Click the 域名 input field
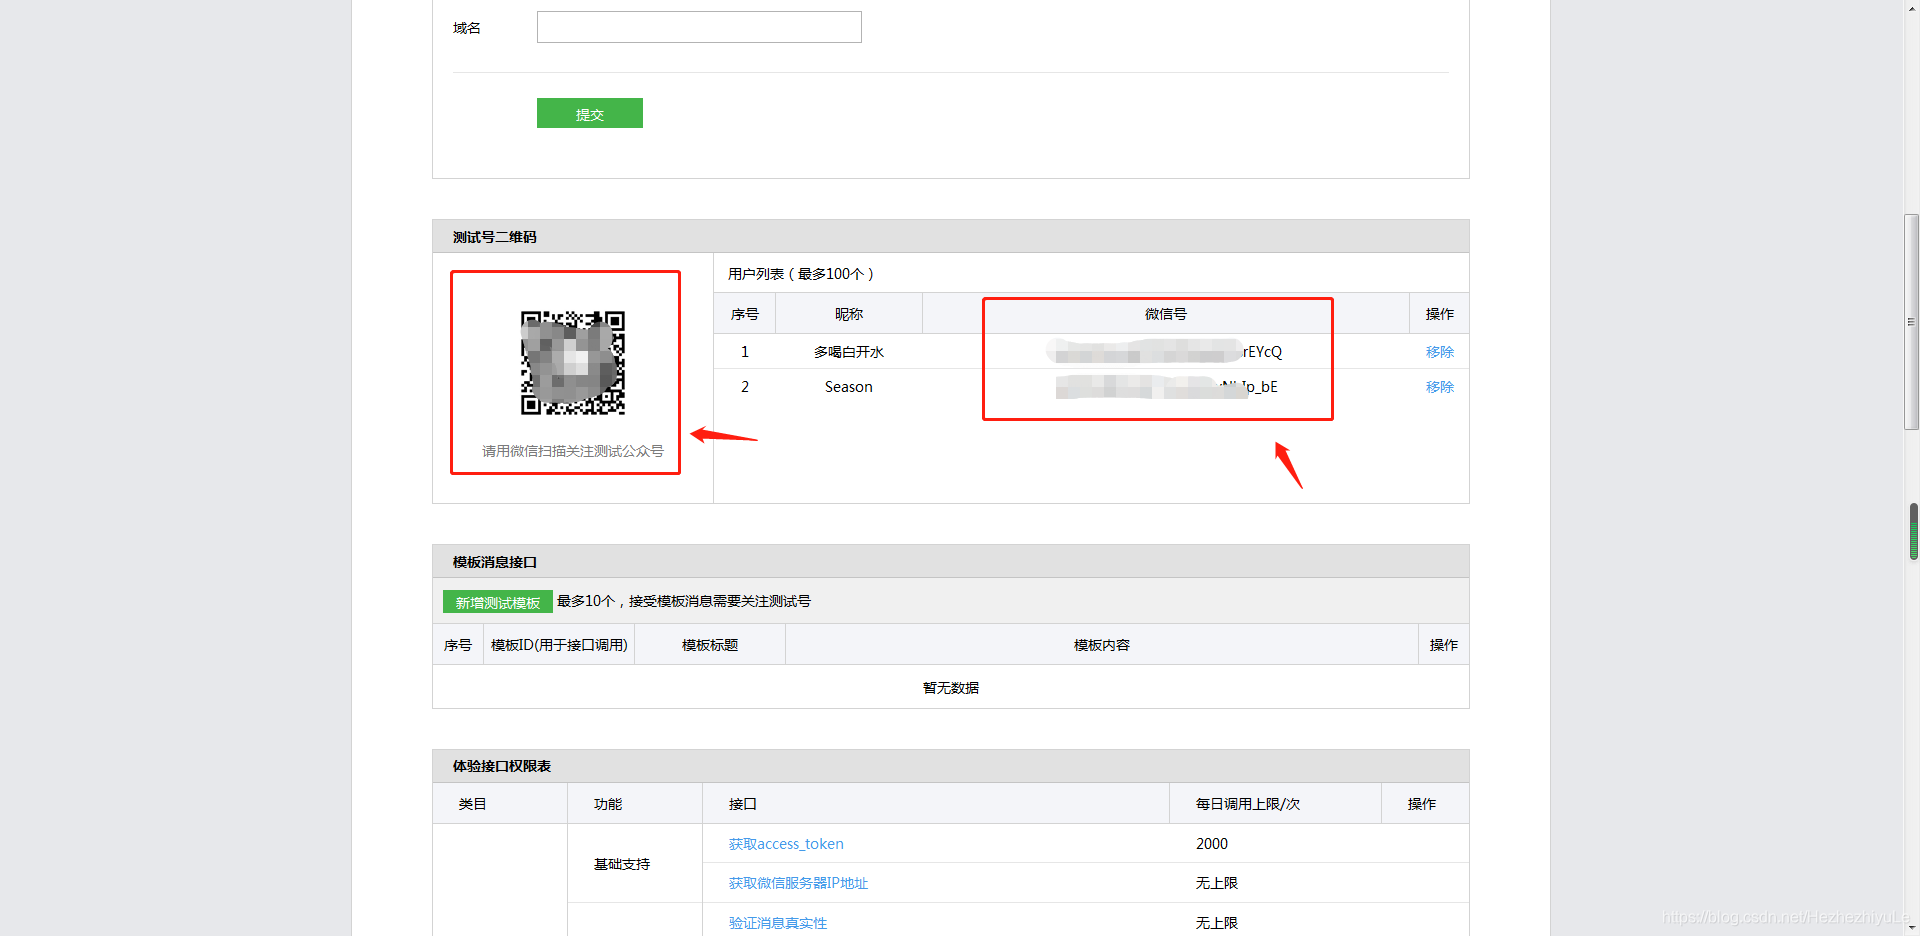Image resolution: width=1920 pixels, height=936 pixels. pyautogui.click(x=699, y=27)
